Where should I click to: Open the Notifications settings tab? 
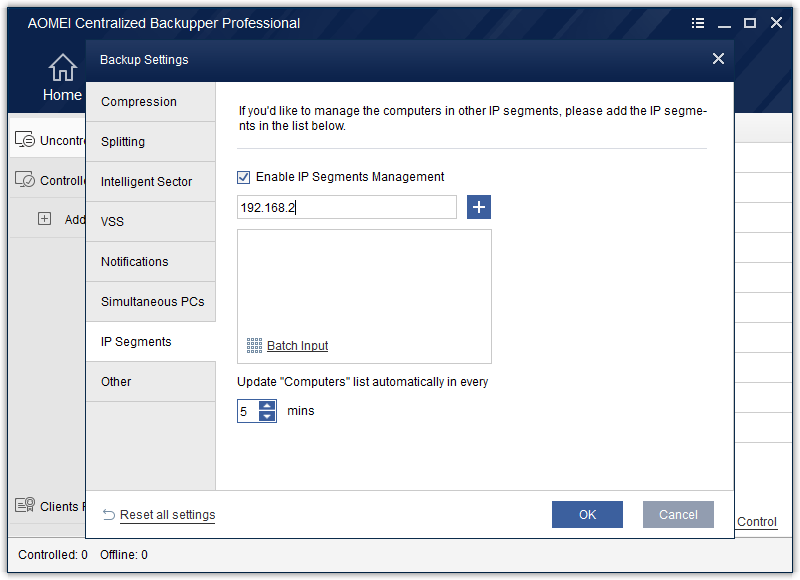135,262
